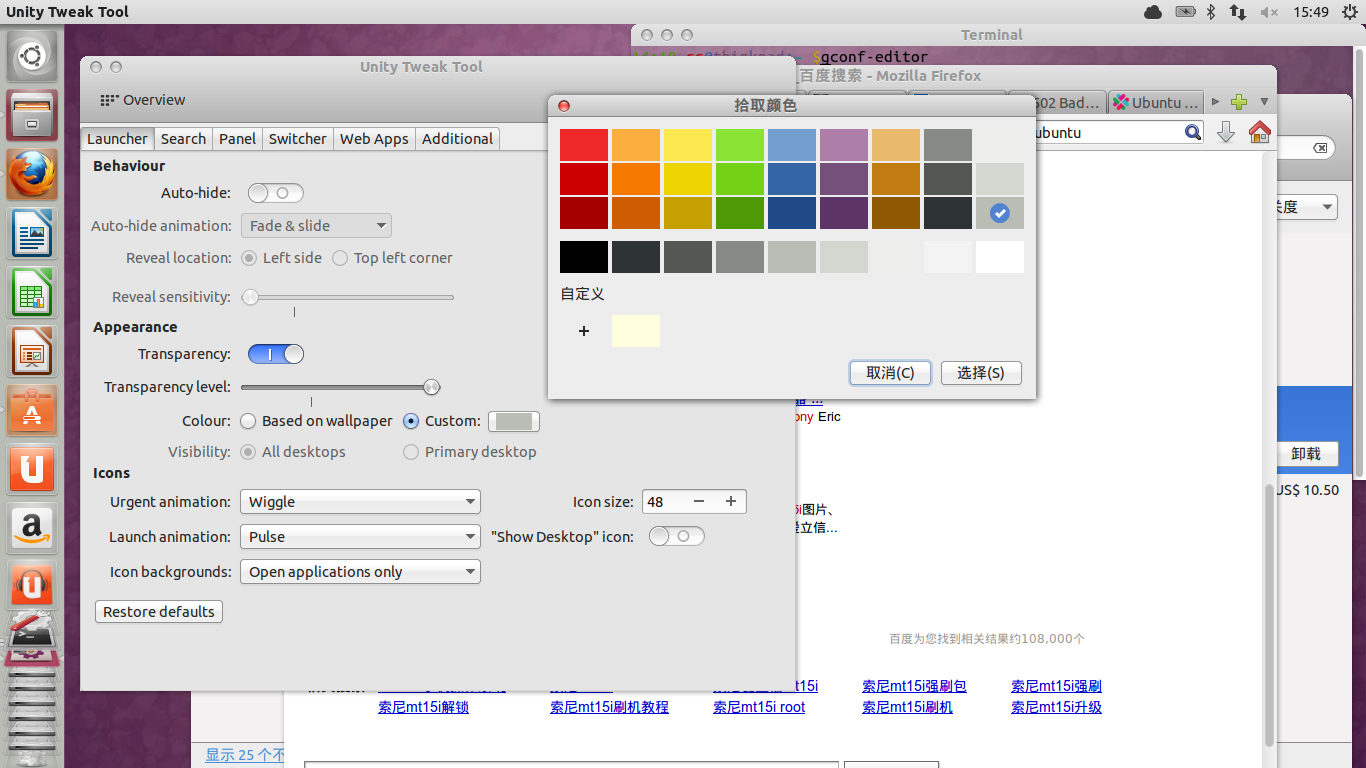This screenshot has width=1366, height=768.
Task: Click the Firefox downloads arrow
Action: (1226, 132)
